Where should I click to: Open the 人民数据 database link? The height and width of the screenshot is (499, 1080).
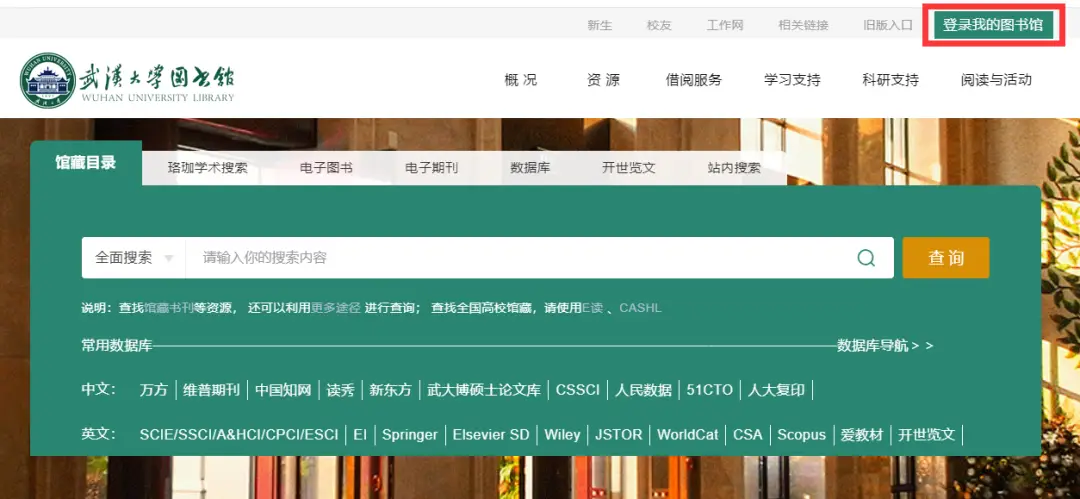tap(643, 390)
